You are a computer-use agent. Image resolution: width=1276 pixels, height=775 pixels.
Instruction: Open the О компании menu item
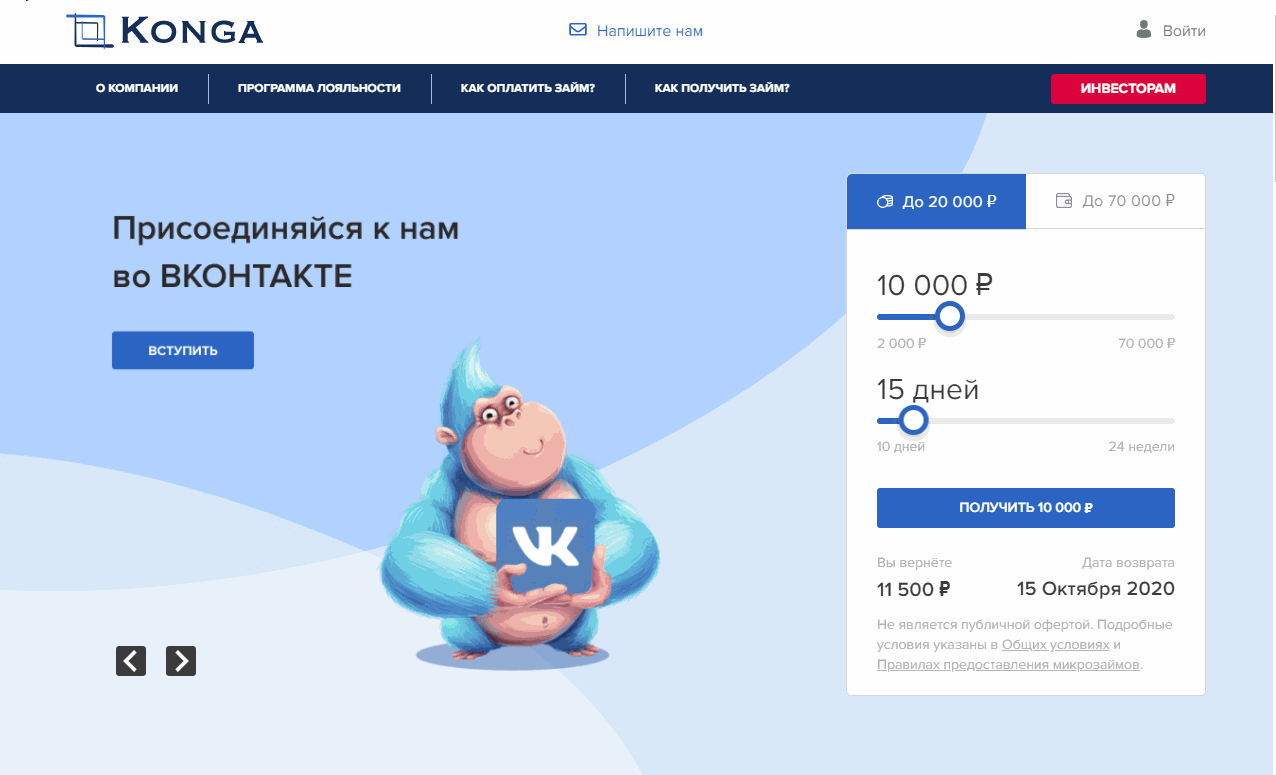(x=137, y=88)
